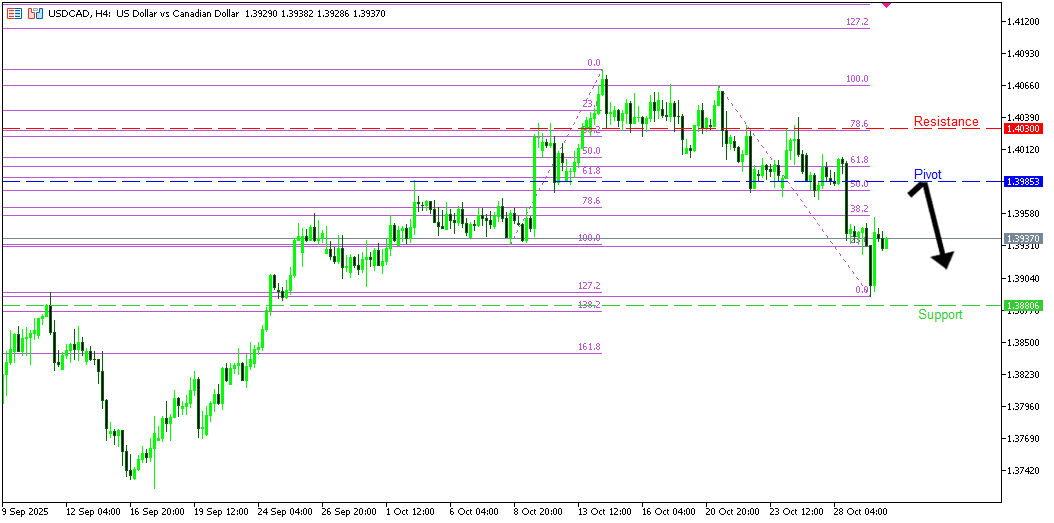Select the 38.2 Fibonacci retracement label
This screenshot has width=1054, height=523.
pyautogui.click(x=859, y=209)
